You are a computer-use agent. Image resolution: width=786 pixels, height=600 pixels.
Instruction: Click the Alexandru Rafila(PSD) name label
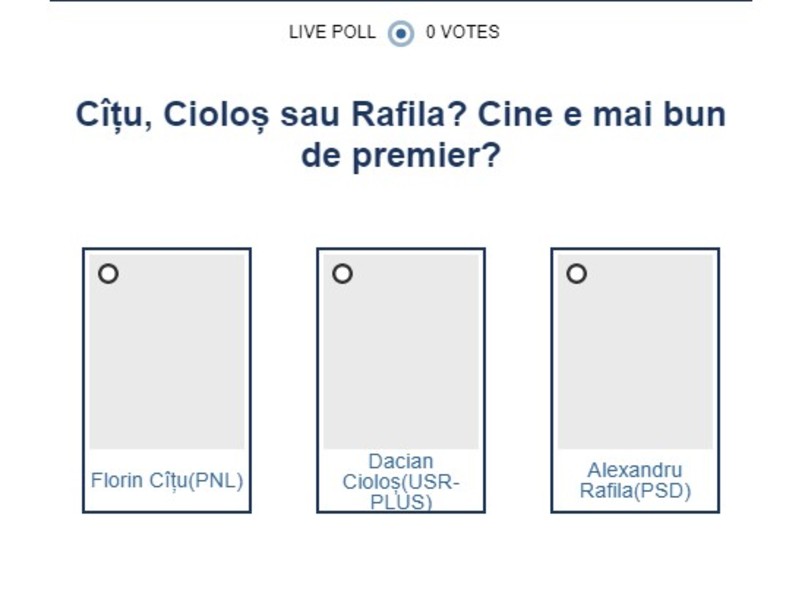pos(634,481)
